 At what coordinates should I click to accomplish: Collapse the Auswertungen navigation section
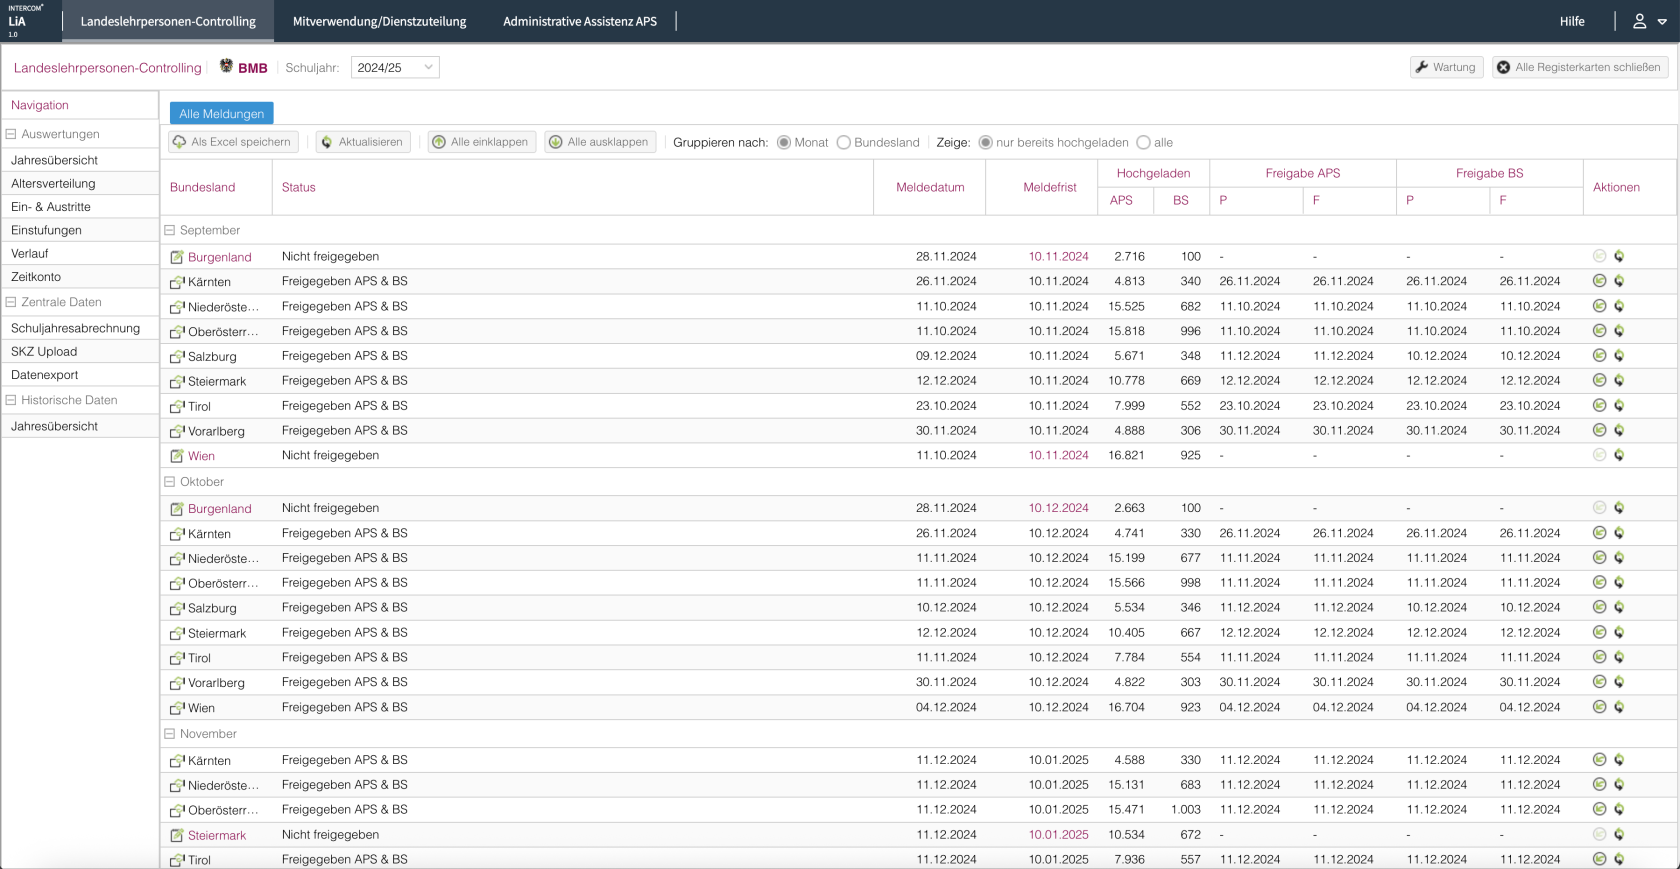tap(11, 134)
